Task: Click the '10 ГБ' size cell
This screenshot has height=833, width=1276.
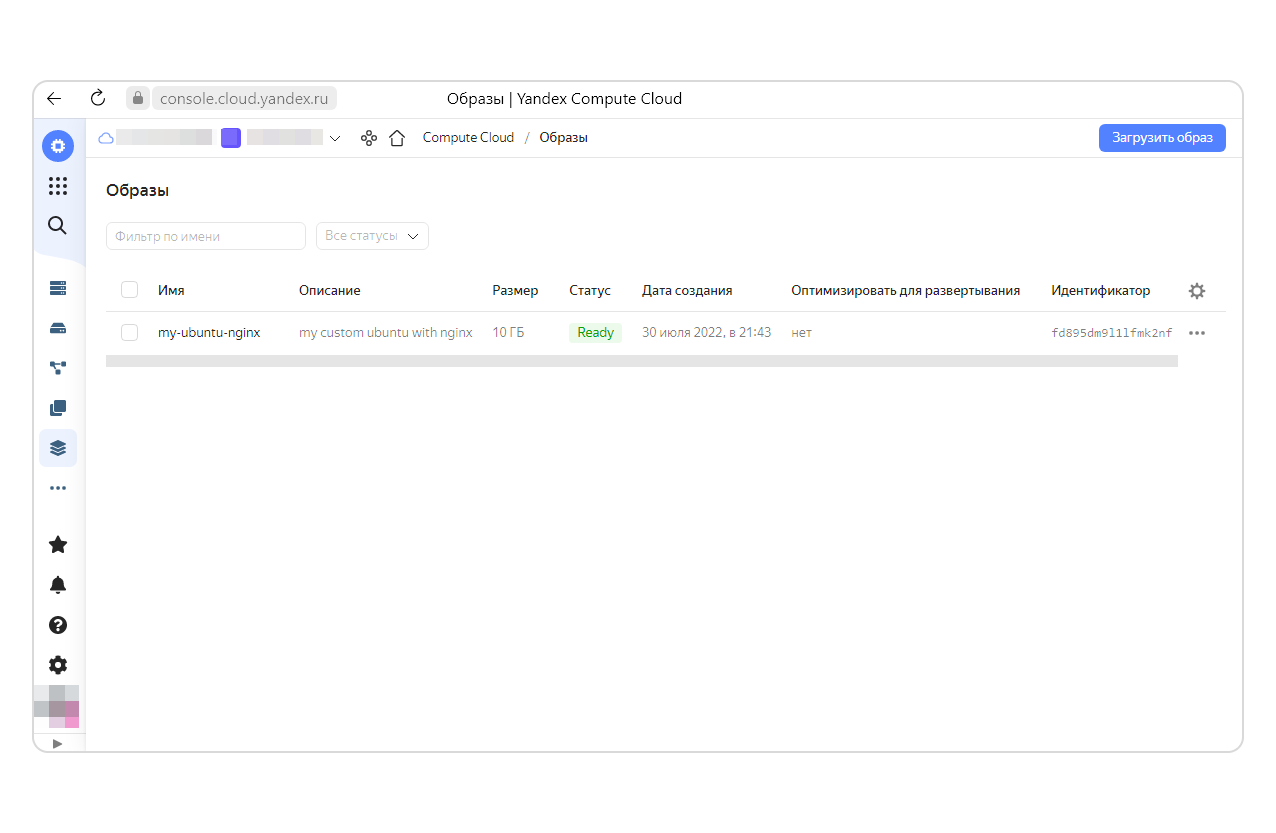Action: [x=508, y=332]
